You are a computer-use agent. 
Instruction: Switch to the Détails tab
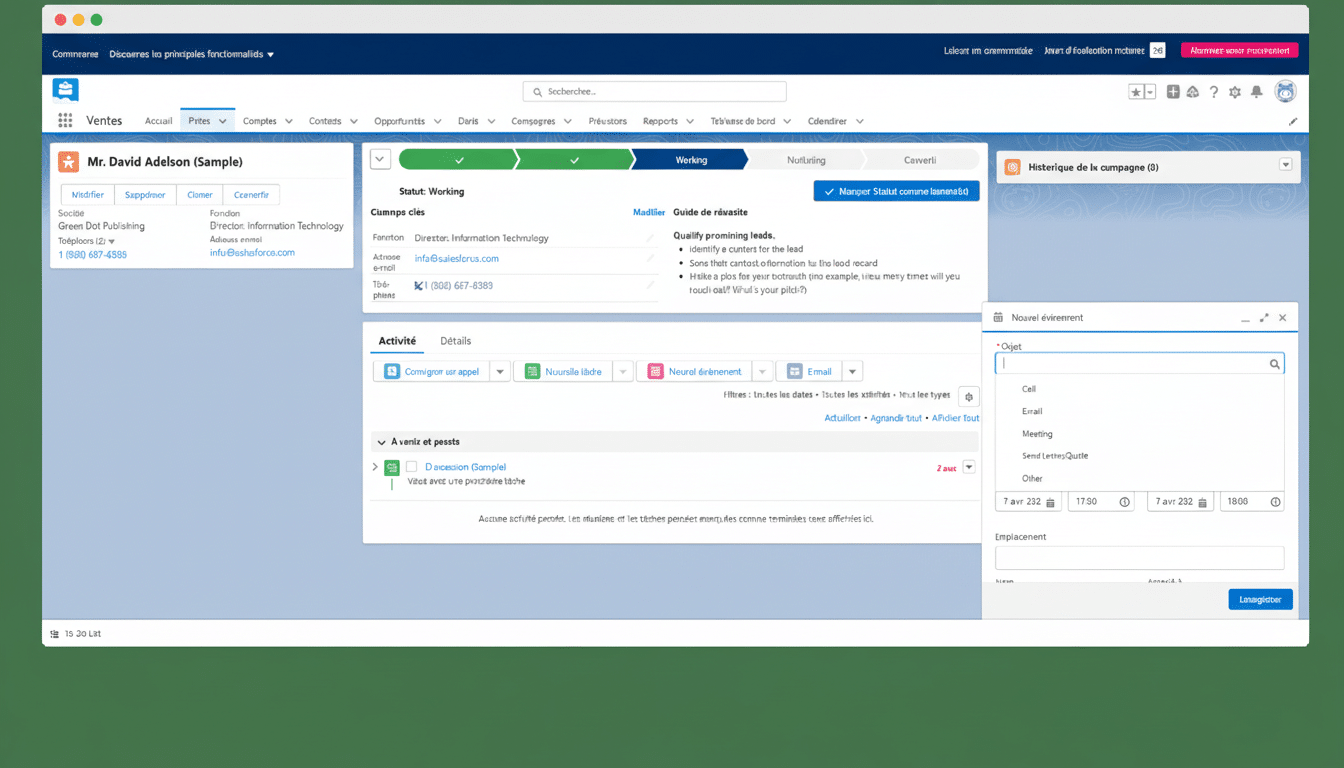tap(455, 341)
